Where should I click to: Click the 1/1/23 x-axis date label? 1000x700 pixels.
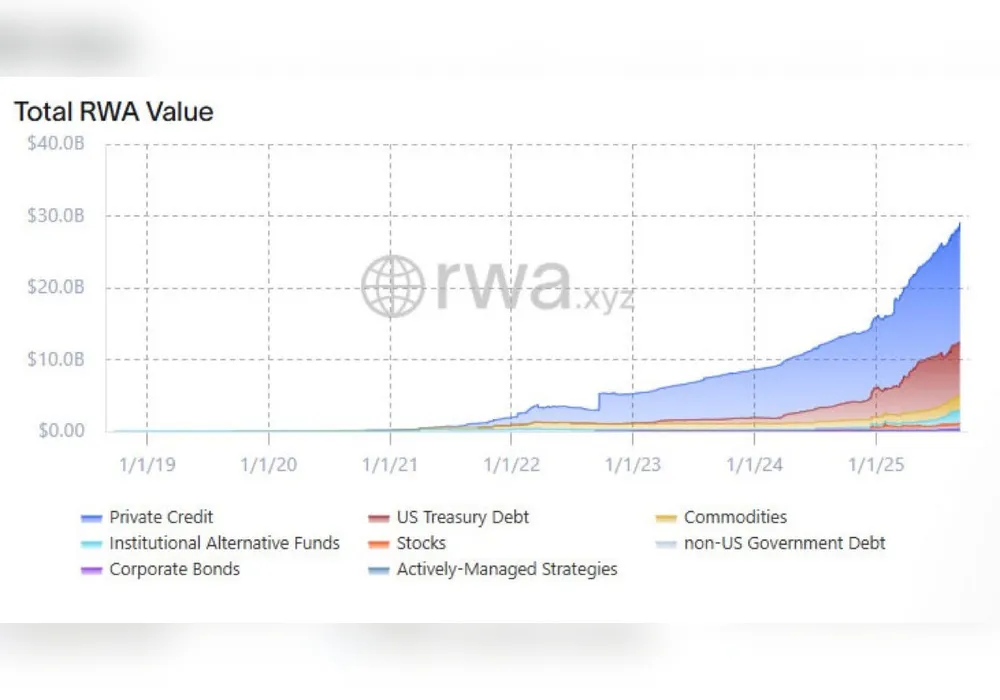633,465
